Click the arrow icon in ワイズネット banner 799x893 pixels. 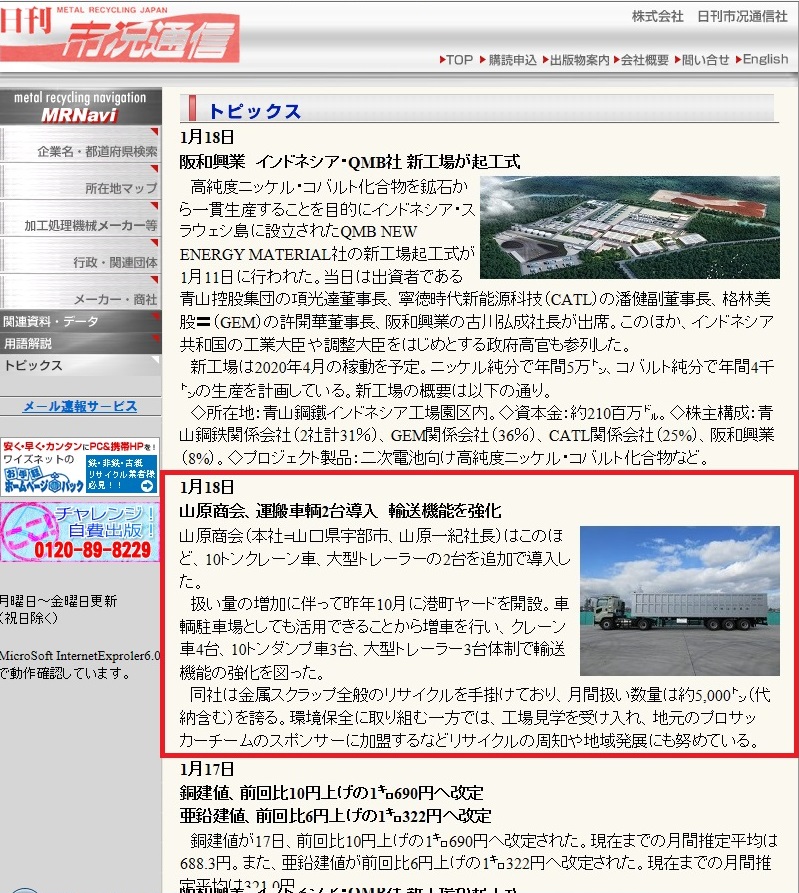point(147,486)
